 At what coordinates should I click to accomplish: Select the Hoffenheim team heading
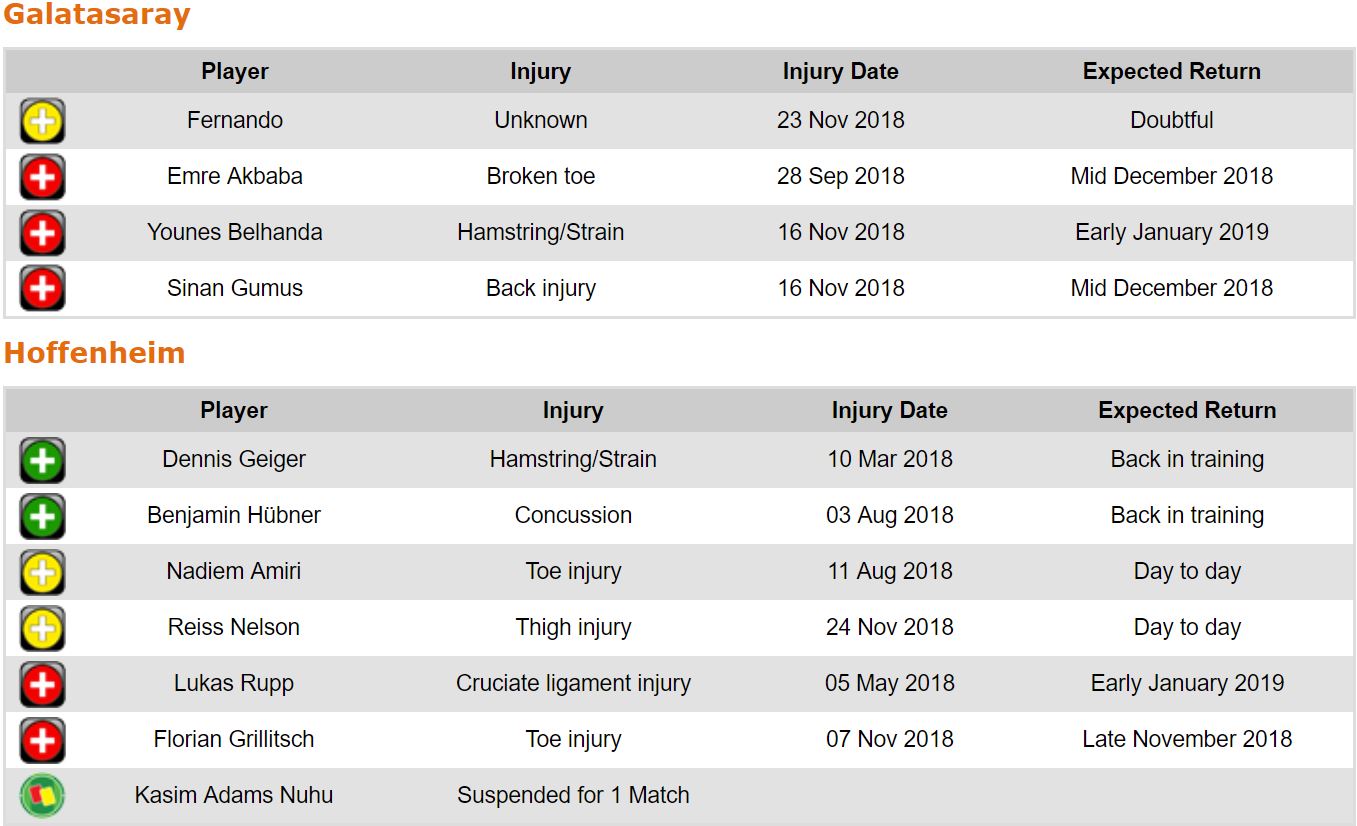[94, 353]
